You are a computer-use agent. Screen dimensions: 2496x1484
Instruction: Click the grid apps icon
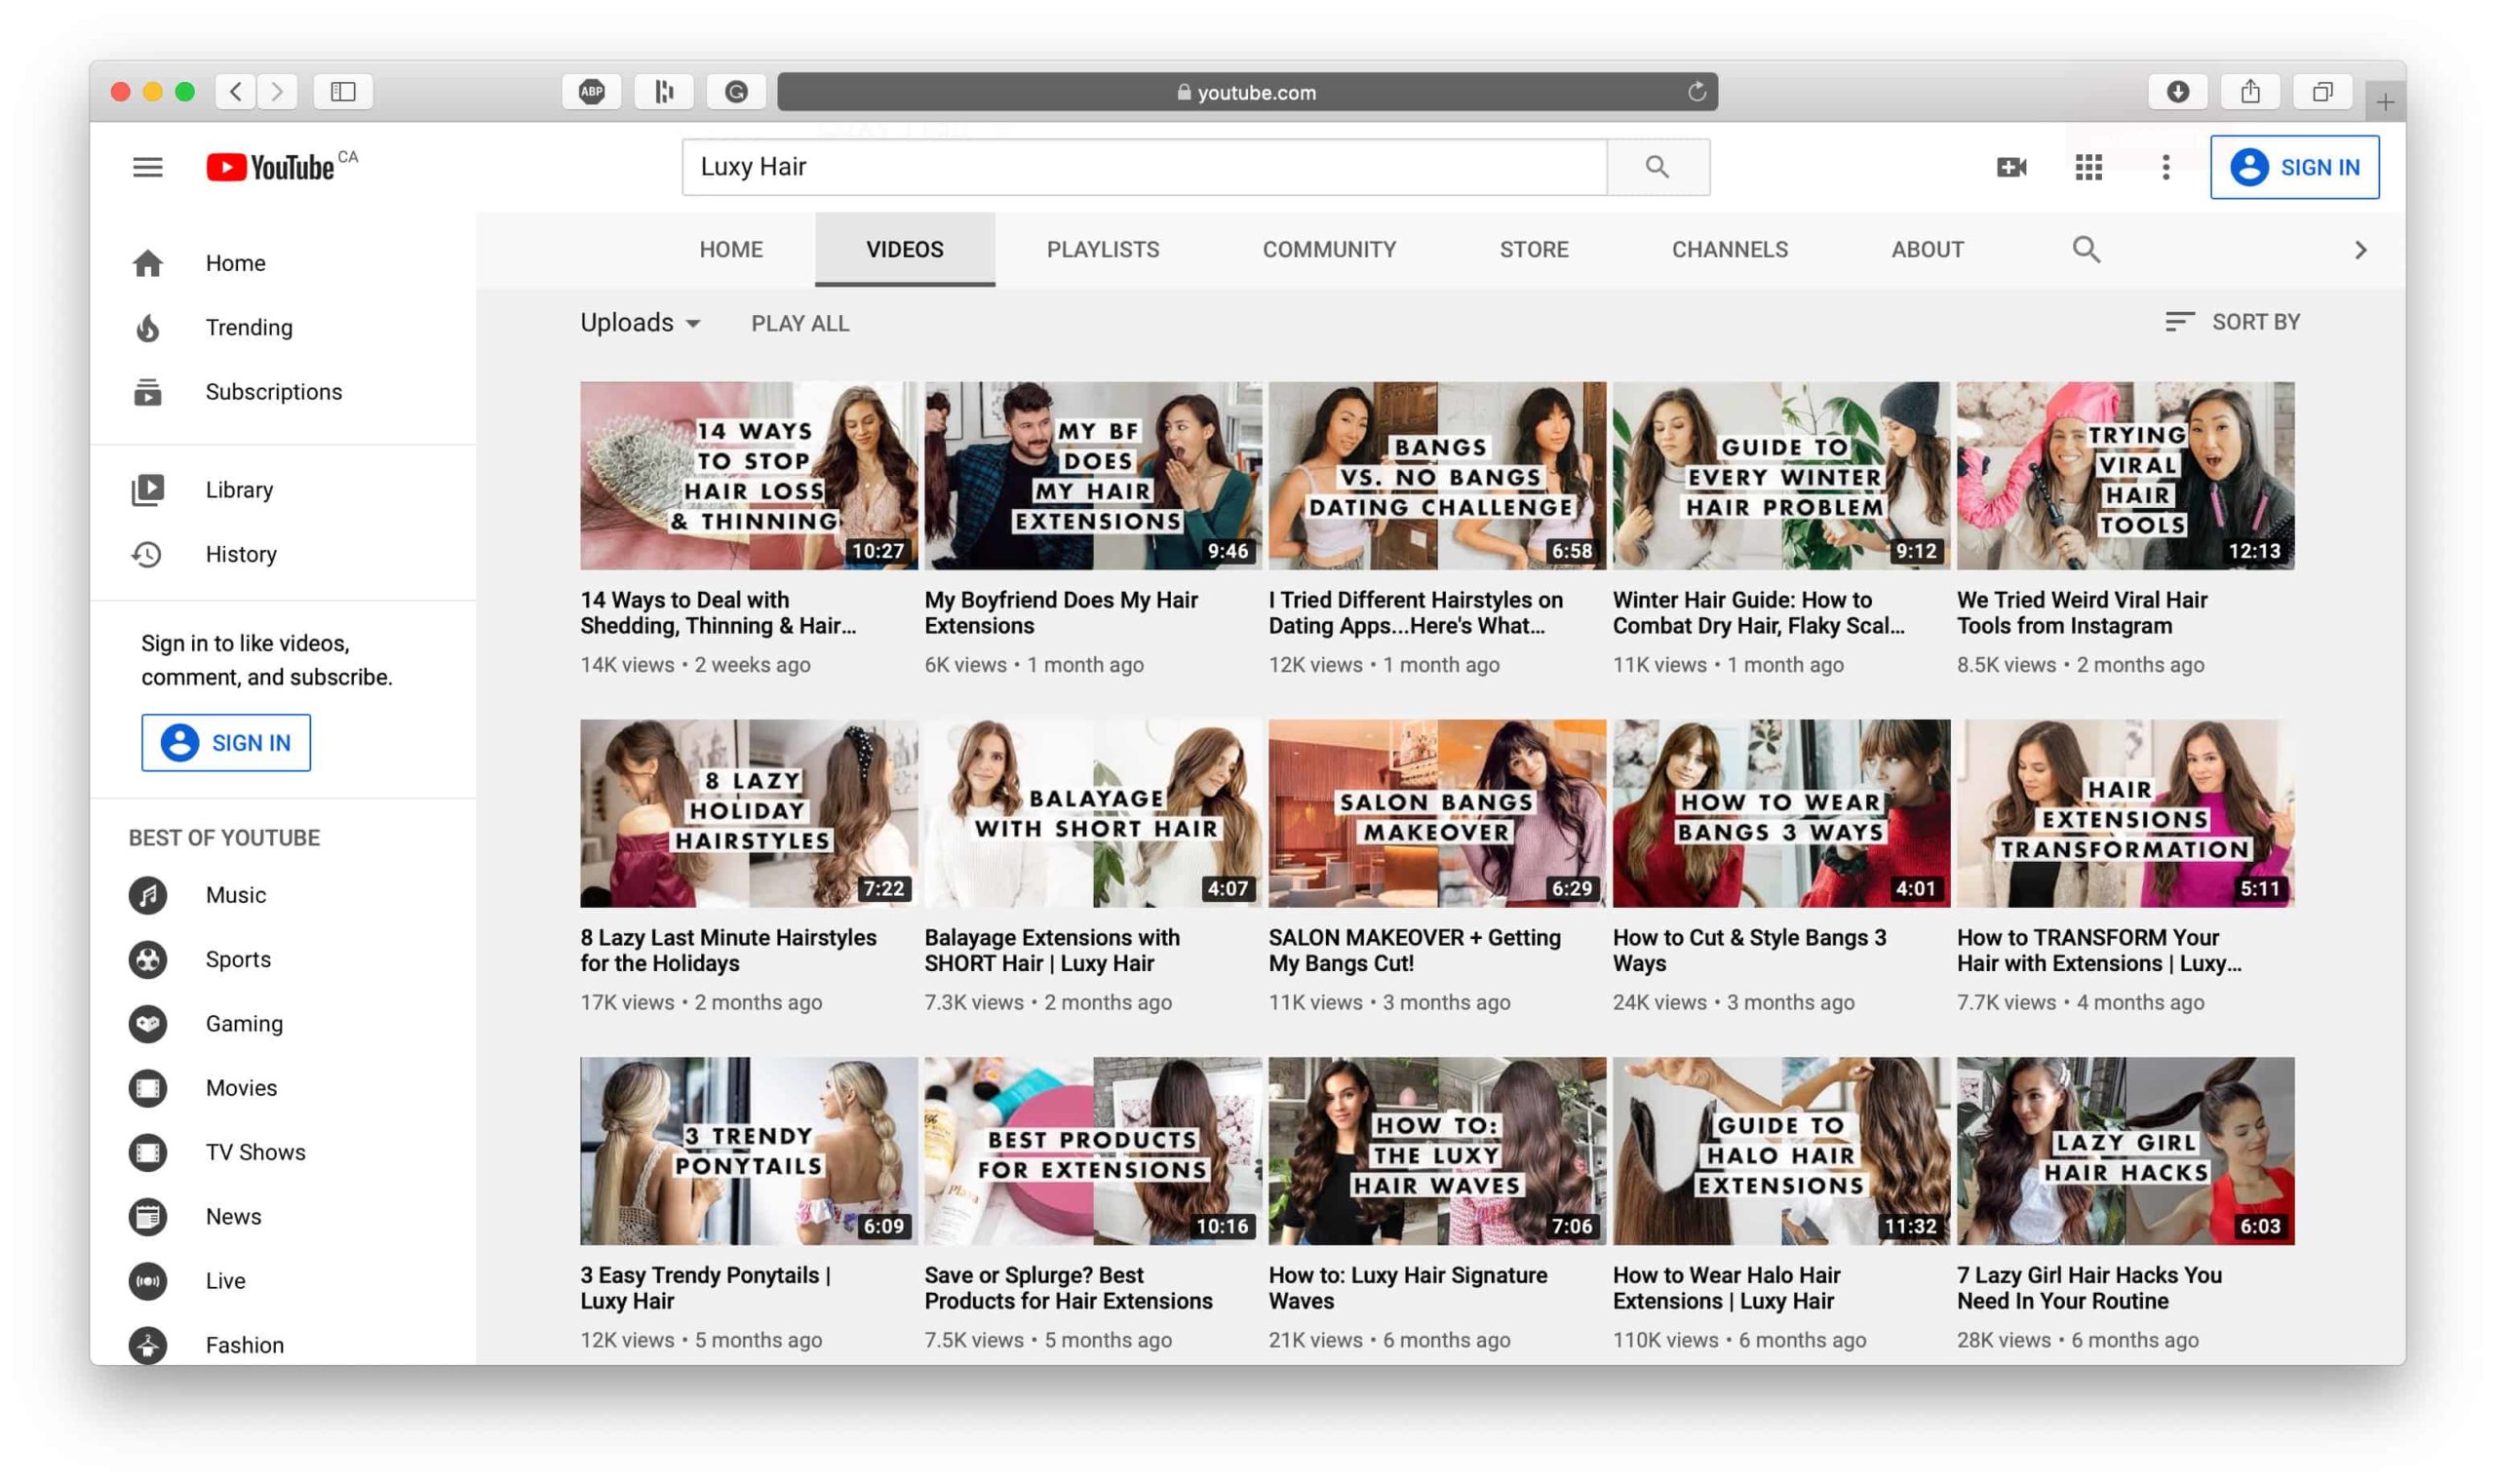[x=2089, y=166]
